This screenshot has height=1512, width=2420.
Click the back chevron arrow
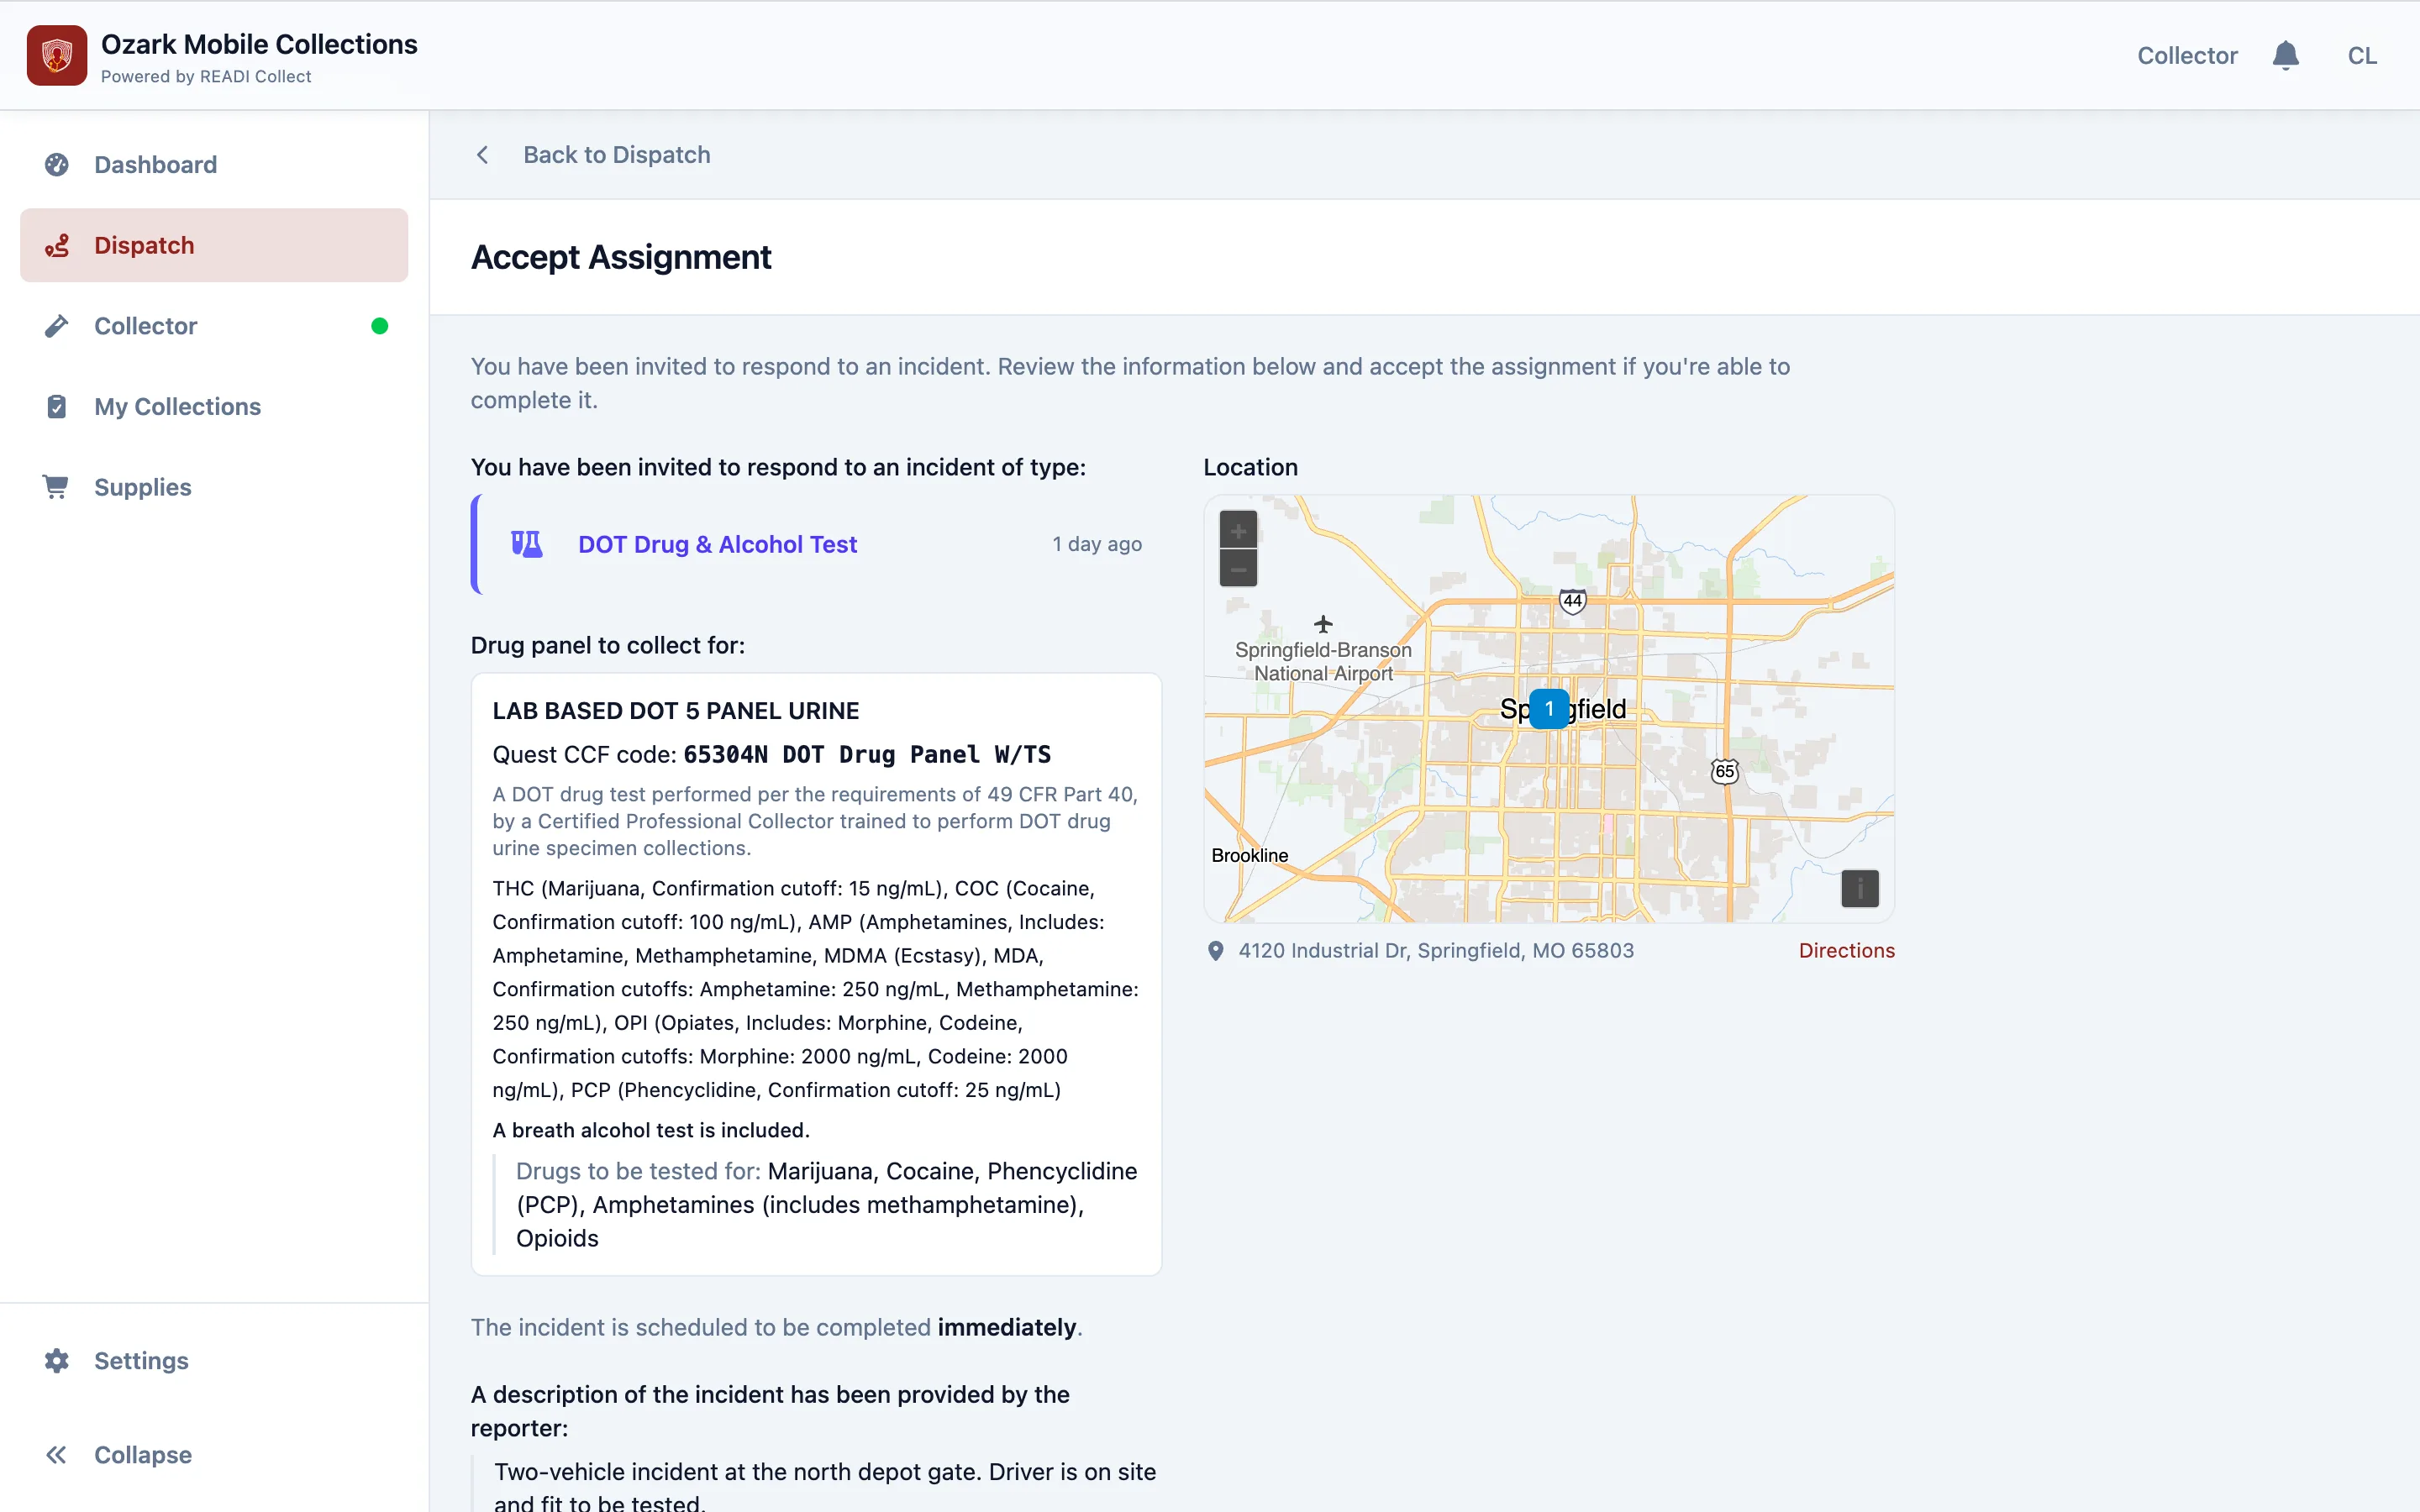(483, 155)
